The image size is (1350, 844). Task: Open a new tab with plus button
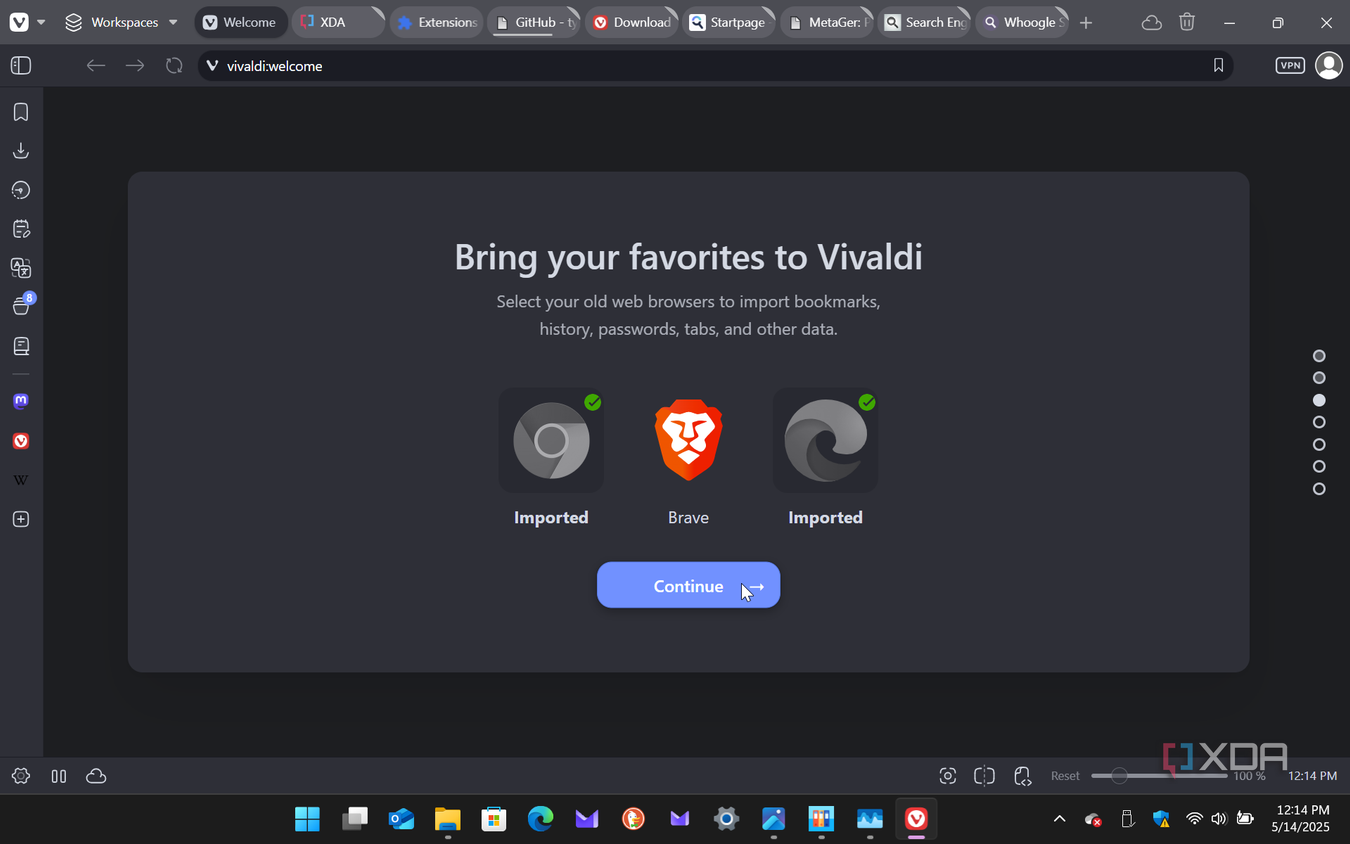(1086, 22)
